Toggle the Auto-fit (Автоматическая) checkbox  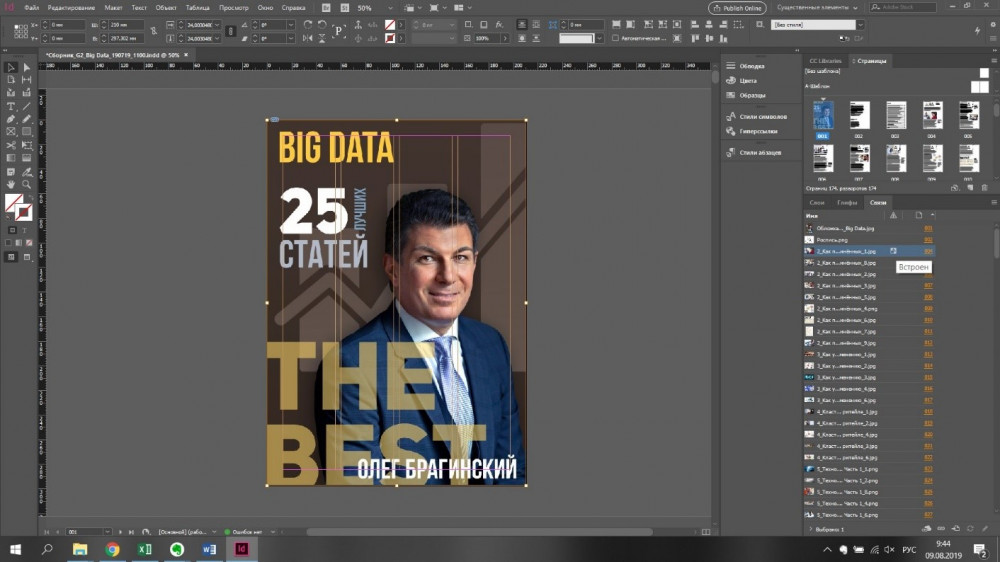point(616,38)
